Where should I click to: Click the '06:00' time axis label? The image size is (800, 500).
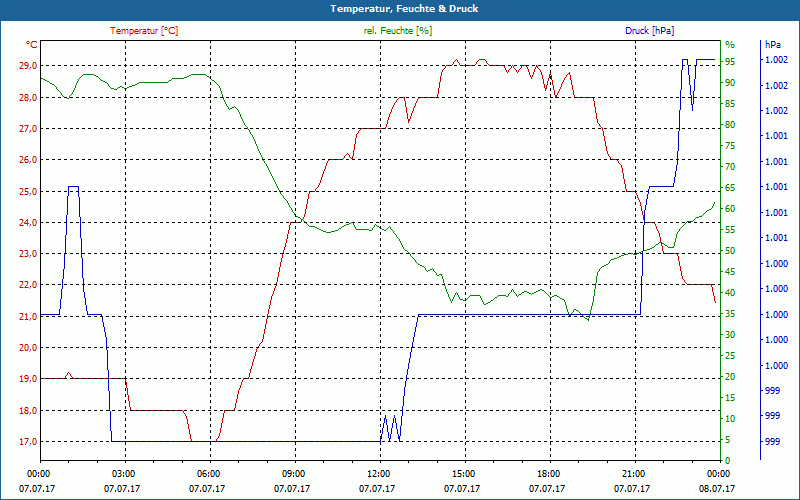(208, 473)
